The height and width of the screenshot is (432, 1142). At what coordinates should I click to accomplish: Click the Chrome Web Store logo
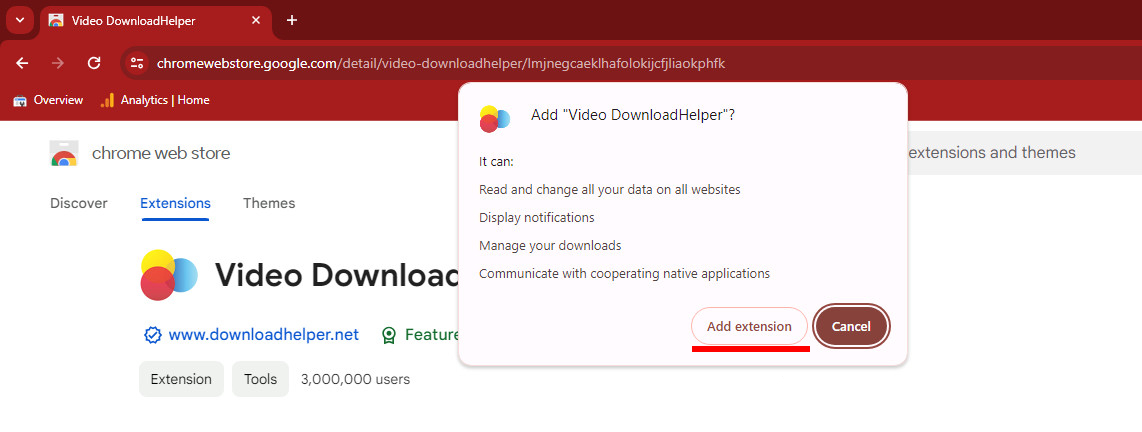(x=64, y=153)
